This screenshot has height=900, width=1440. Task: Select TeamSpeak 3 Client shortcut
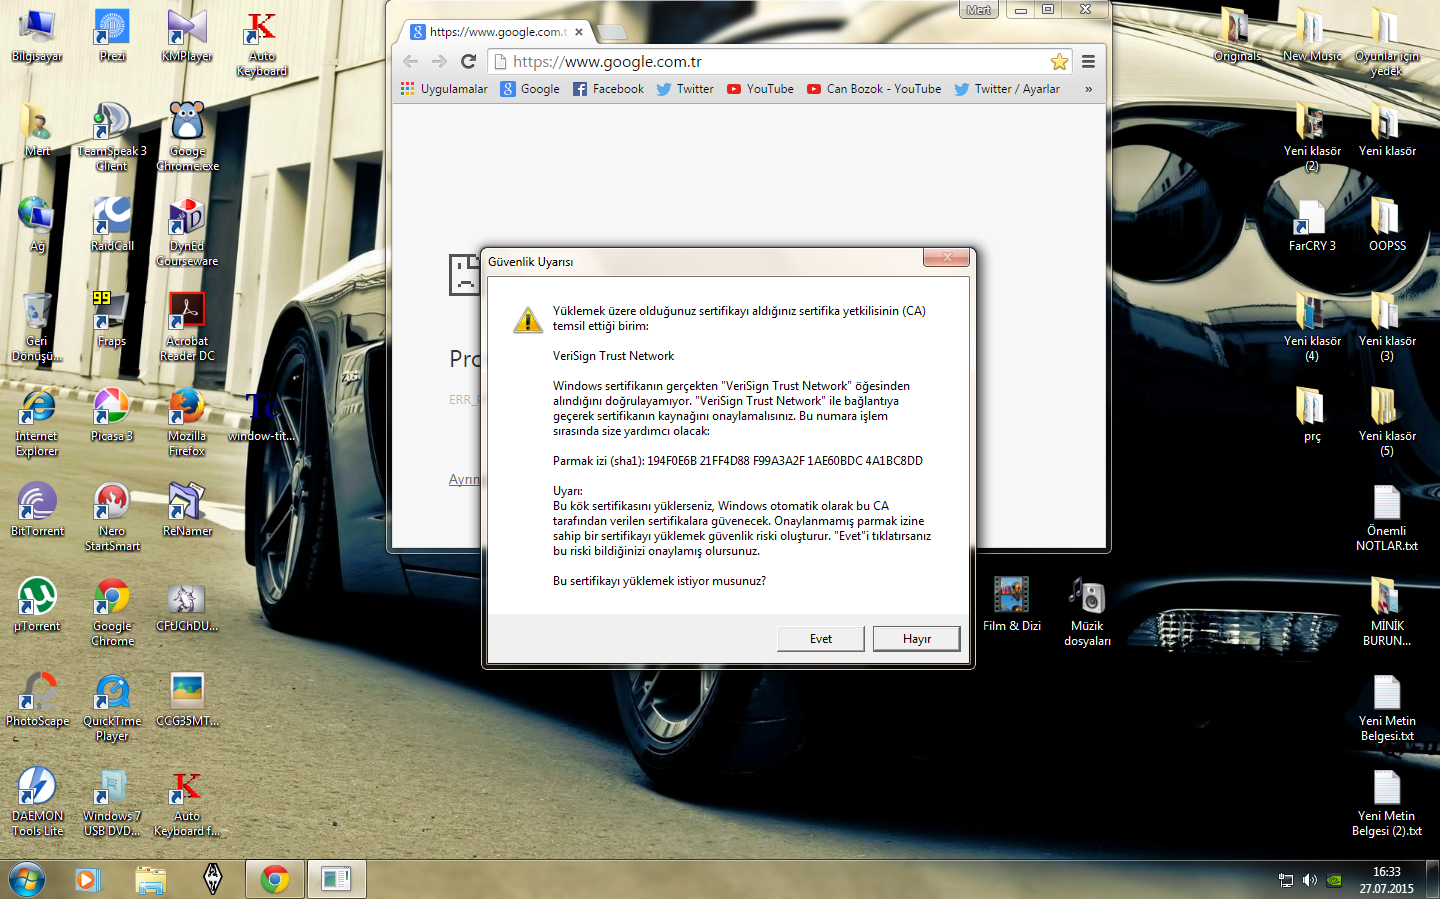click(x=112, y=137)
